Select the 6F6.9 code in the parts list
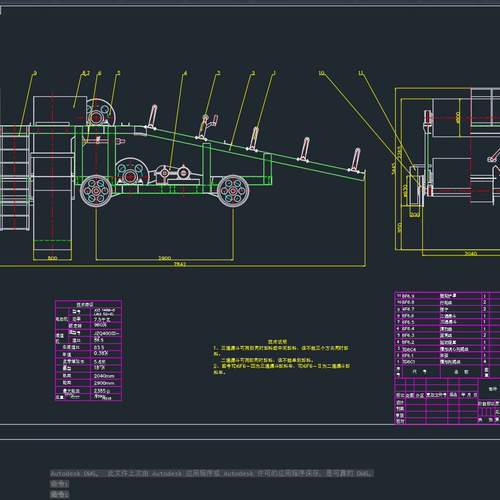 pyautogui.click(x=408, y=296)
